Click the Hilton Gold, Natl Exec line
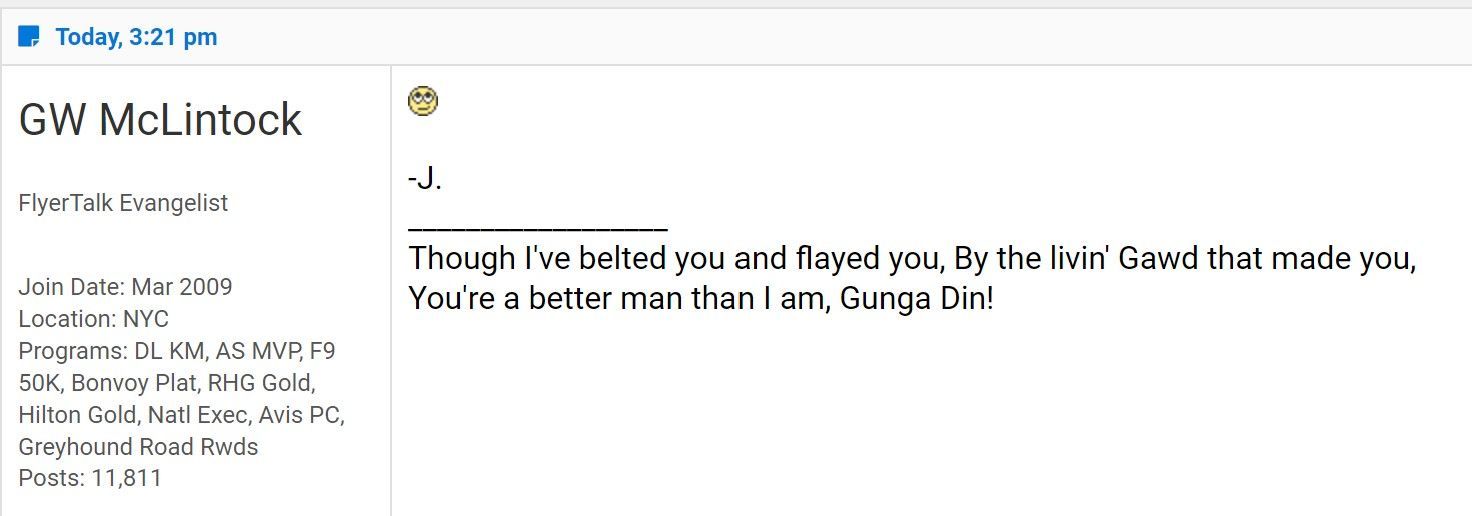This screenshot has width=1472, height=516. pyautogui.click(x=182, y=414)
